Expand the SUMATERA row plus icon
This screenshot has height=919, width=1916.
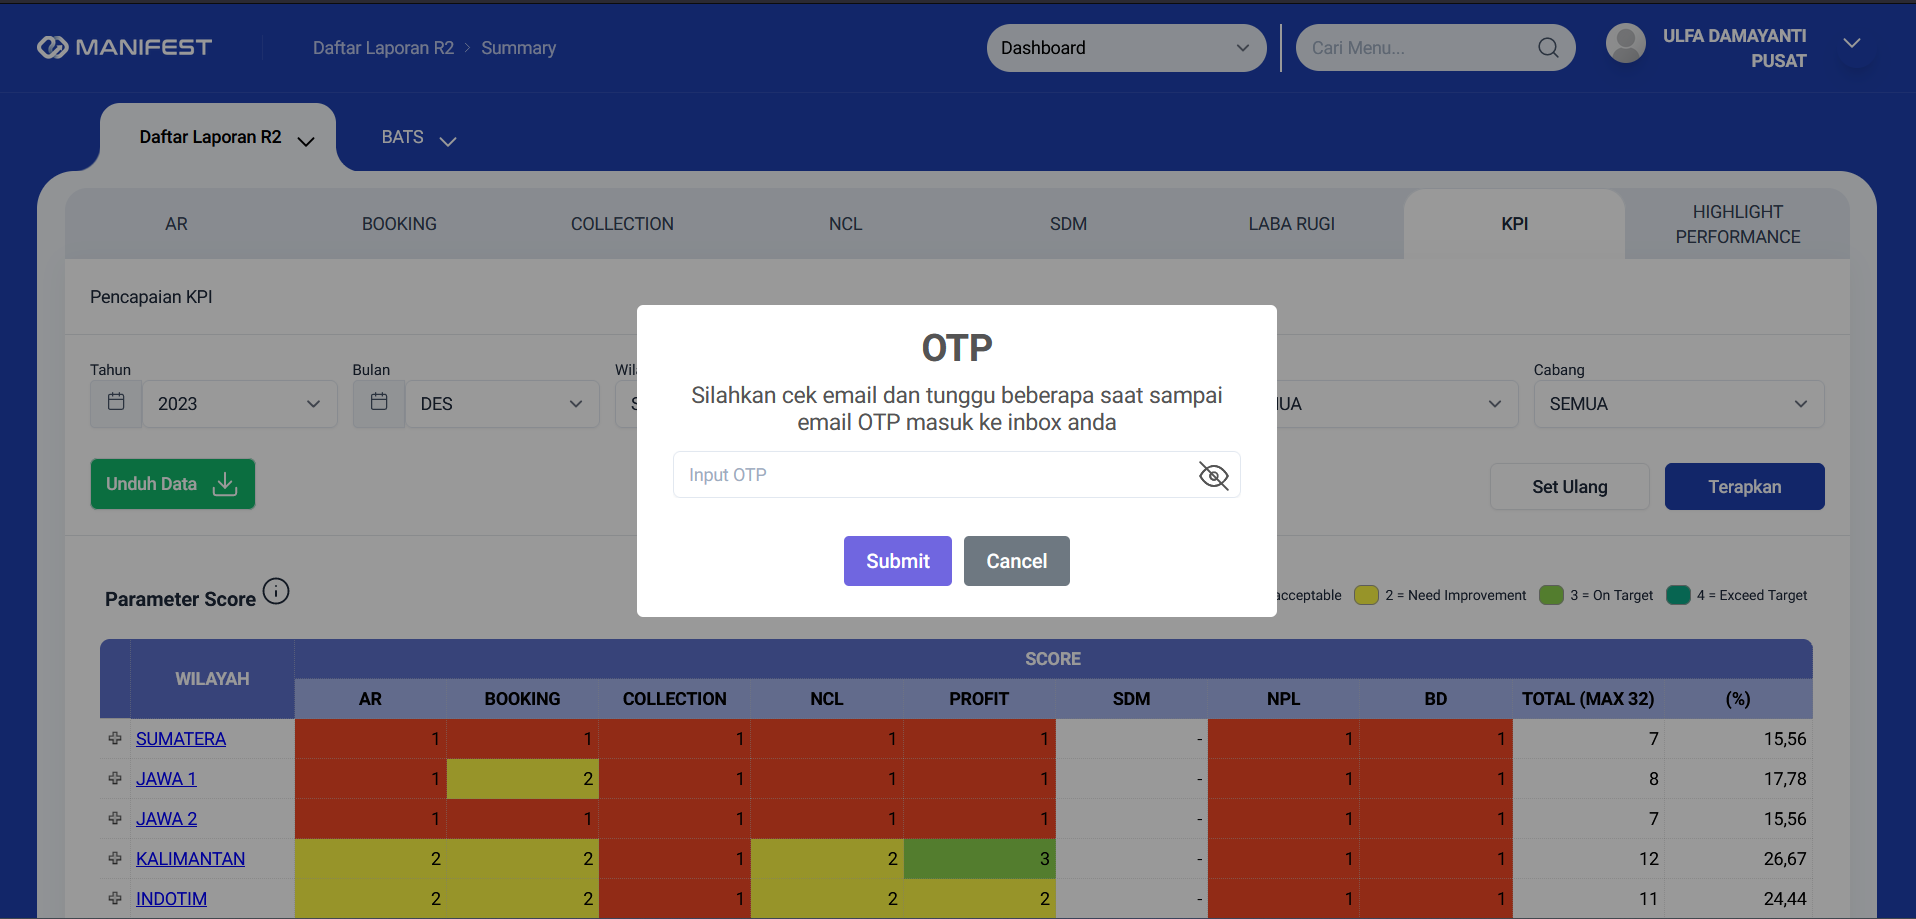tap(115, 738)
